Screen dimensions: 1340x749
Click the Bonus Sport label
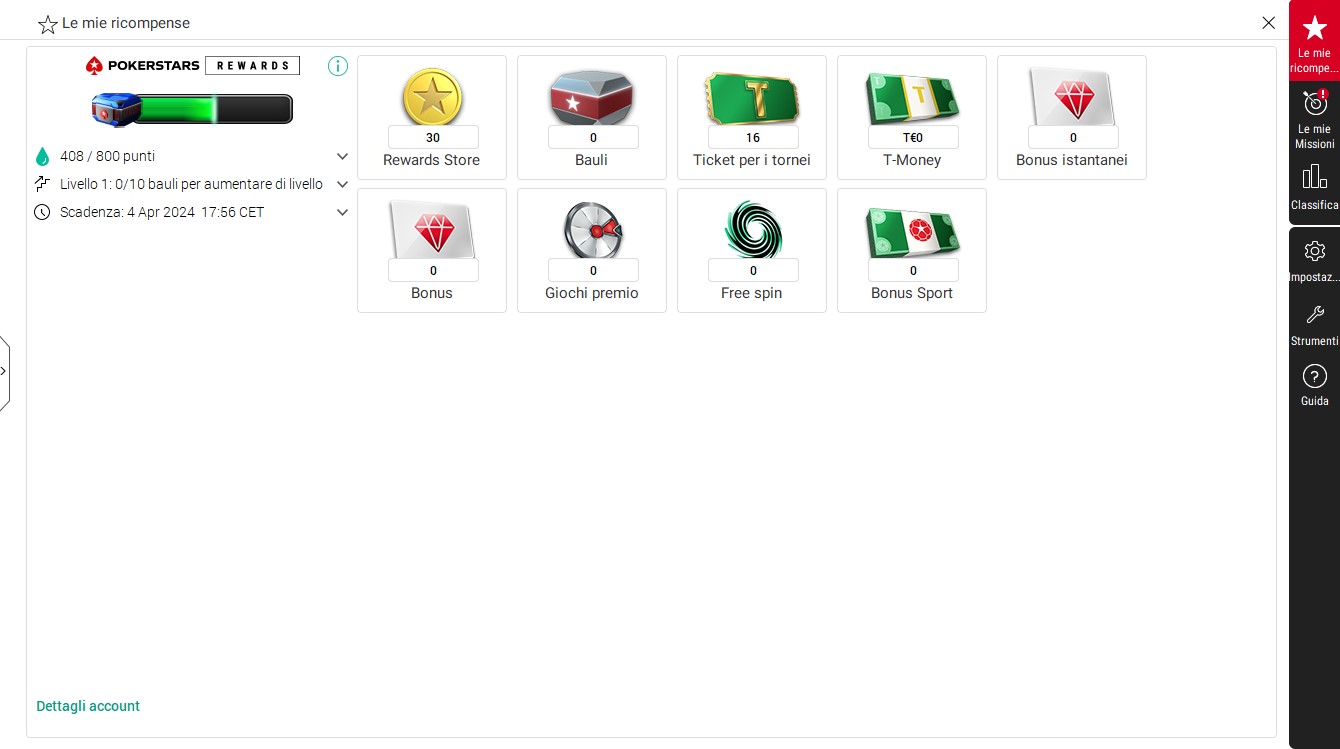(912, 293)
